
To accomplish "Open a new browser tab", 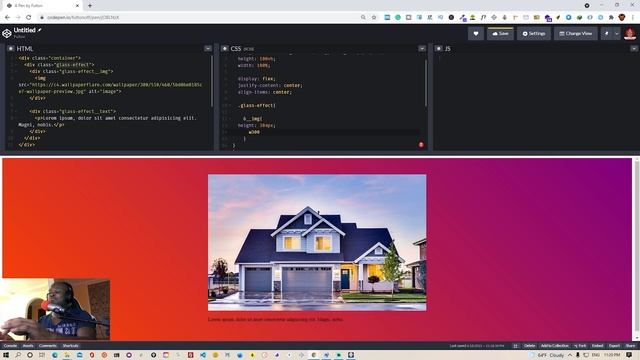I will pos(90,6).
